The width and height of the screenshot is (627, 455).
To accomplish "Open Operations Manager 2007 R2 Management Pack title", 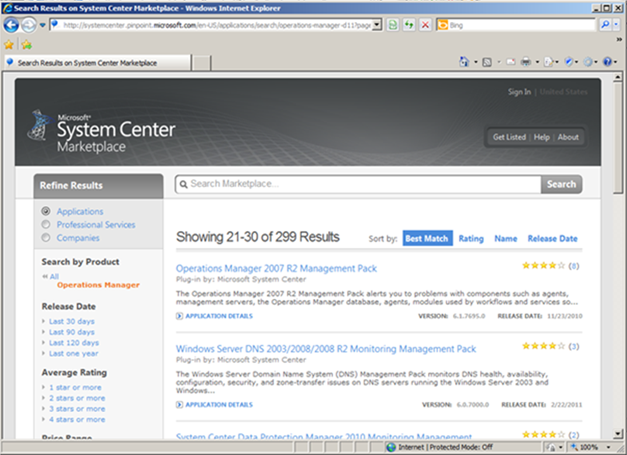I will 276,268.
